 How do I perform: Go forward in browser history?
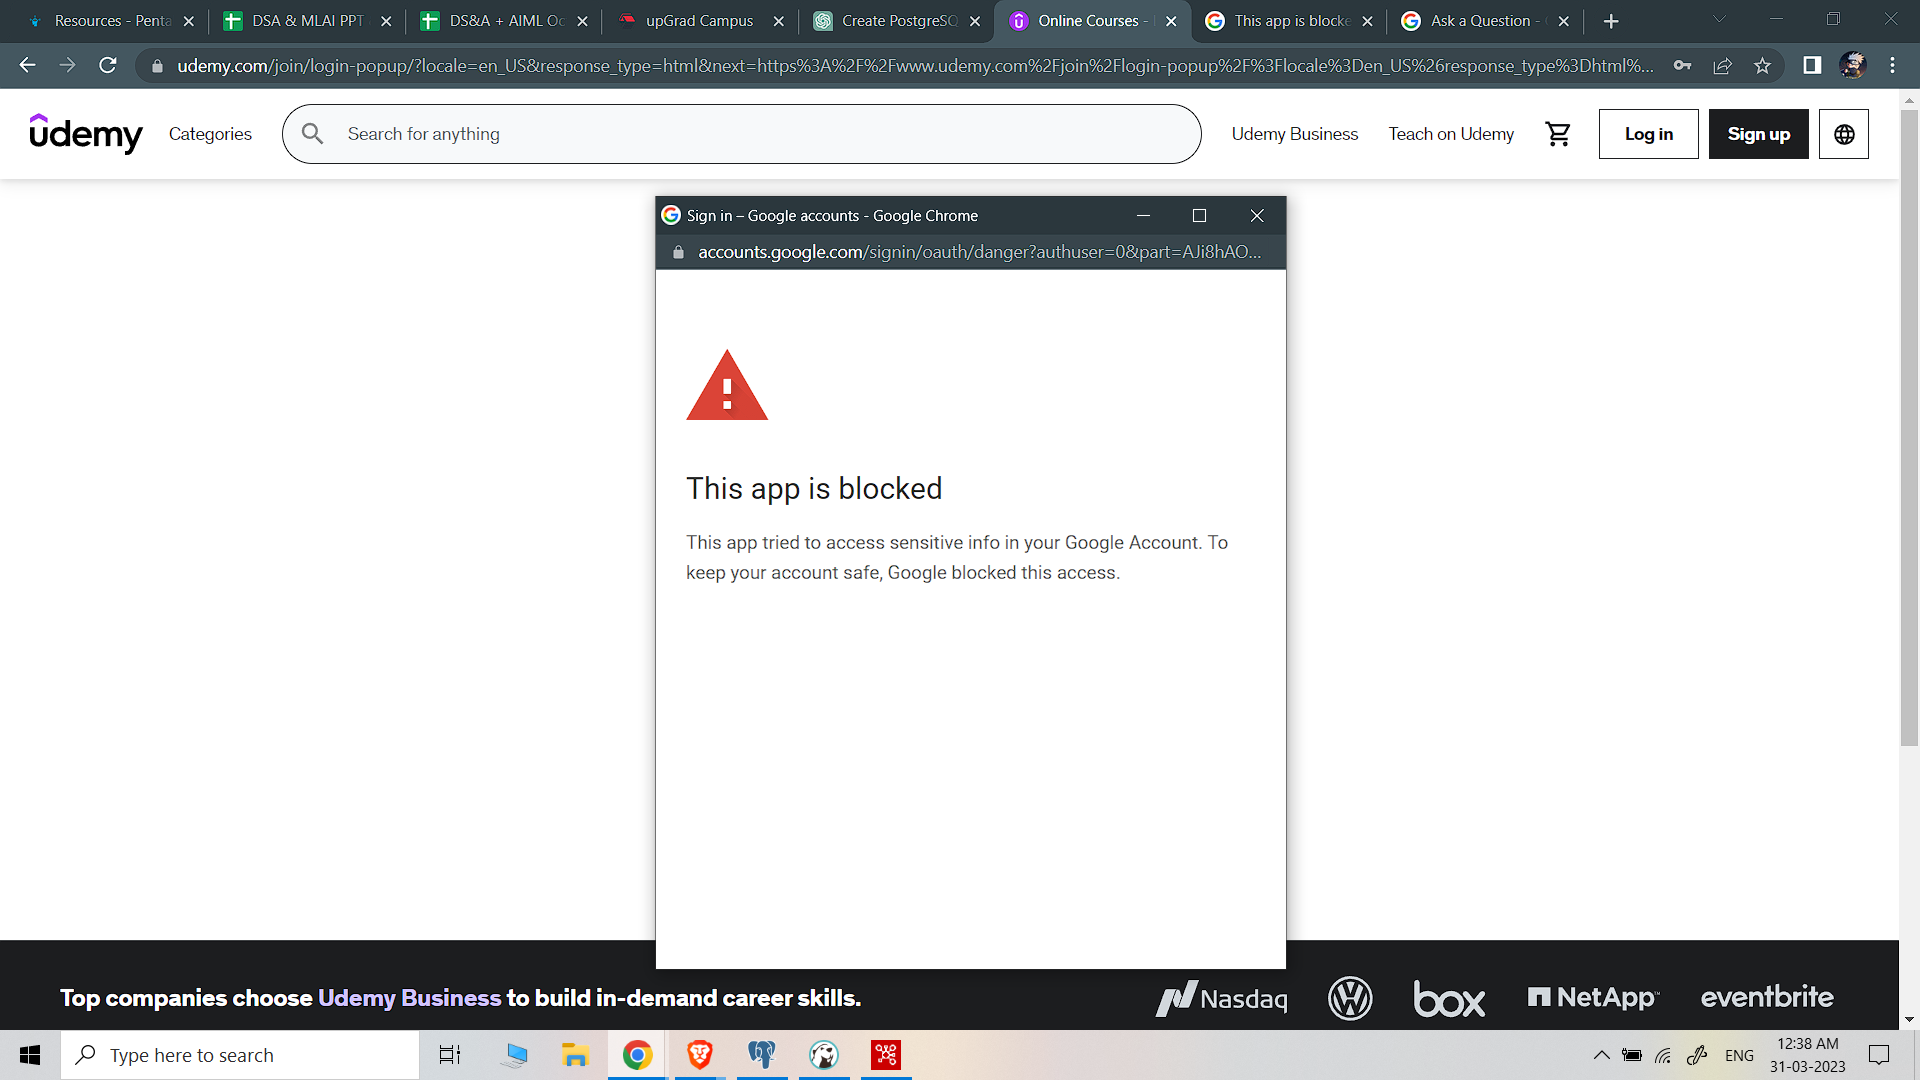[x=67, y=65]
